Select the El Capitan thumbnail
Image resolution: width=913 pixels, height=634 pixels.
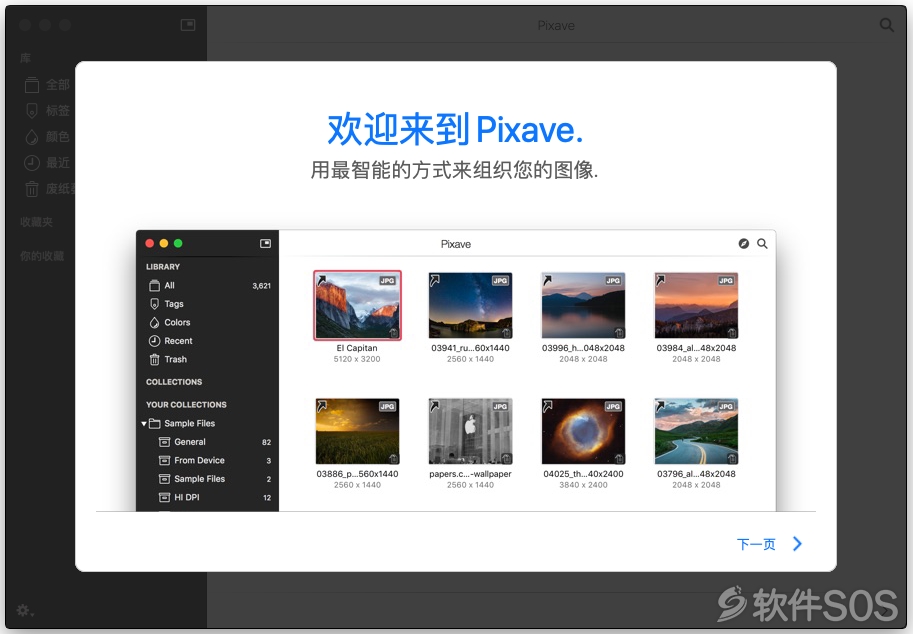click(x=358, y=306)
